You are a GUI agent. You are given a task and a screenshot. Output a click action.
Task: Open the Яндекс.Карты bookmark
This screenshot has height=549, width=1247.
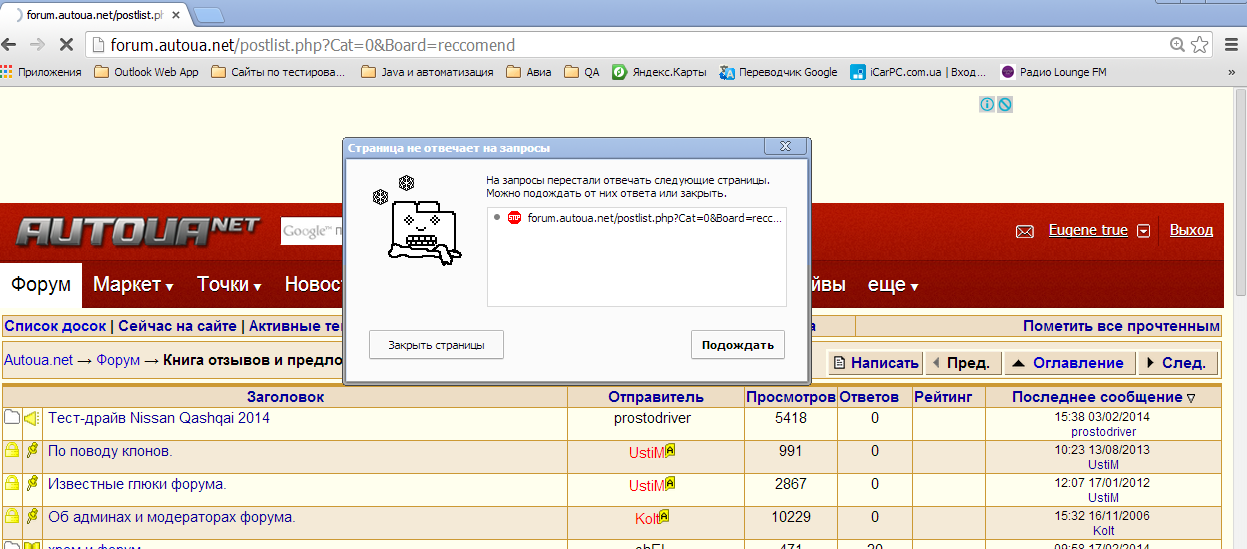660,72
